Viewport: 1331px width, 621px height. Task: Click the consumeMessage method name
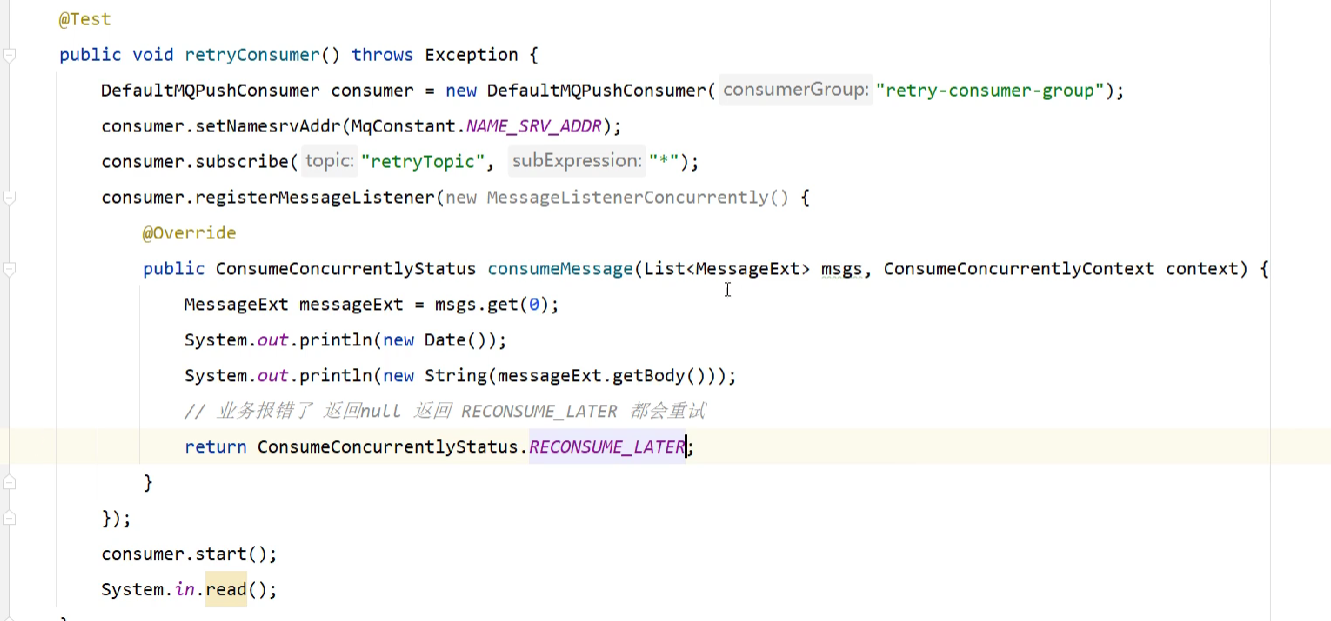point(560,269)
